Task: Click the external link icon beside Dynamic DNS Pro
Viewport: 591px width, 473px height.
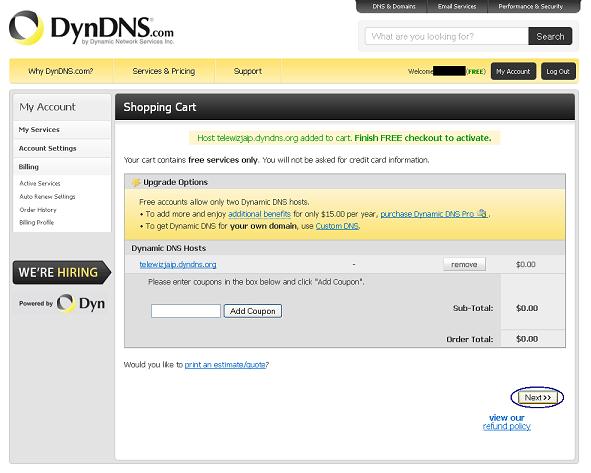Action: tap(482, 213)
